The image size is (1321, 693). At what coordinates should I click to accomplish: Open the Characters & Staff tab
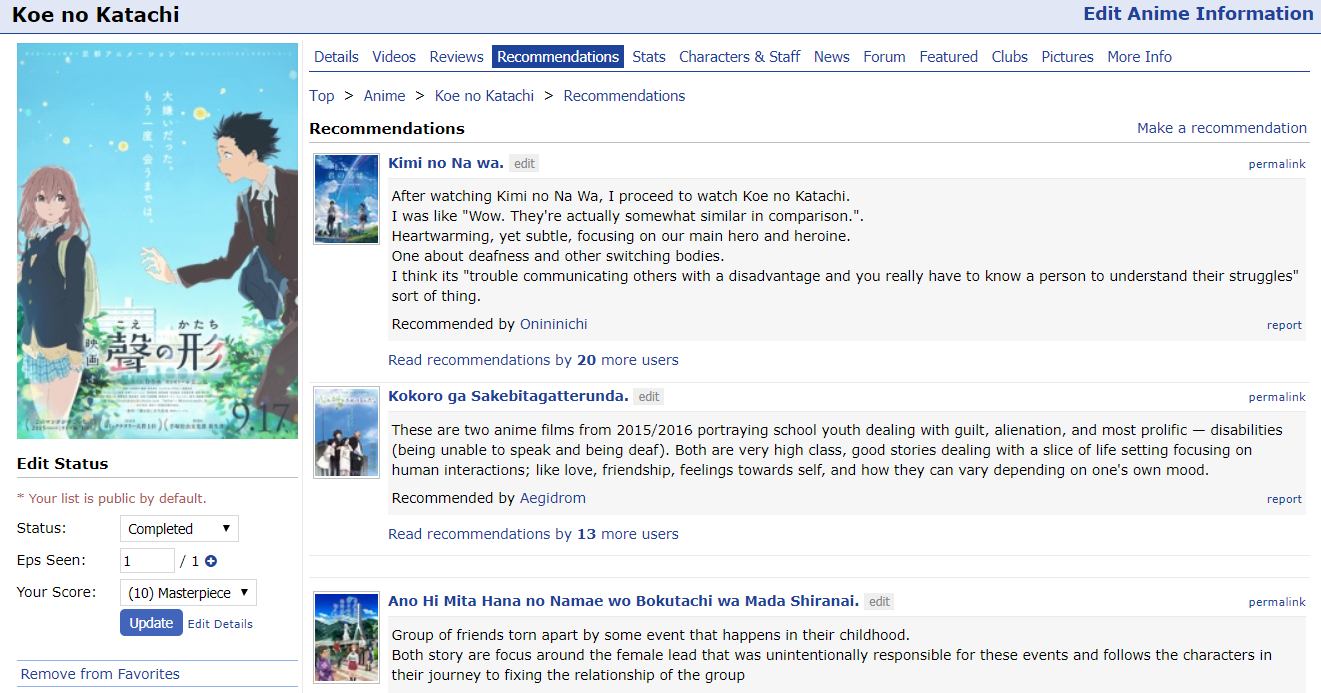739,57
